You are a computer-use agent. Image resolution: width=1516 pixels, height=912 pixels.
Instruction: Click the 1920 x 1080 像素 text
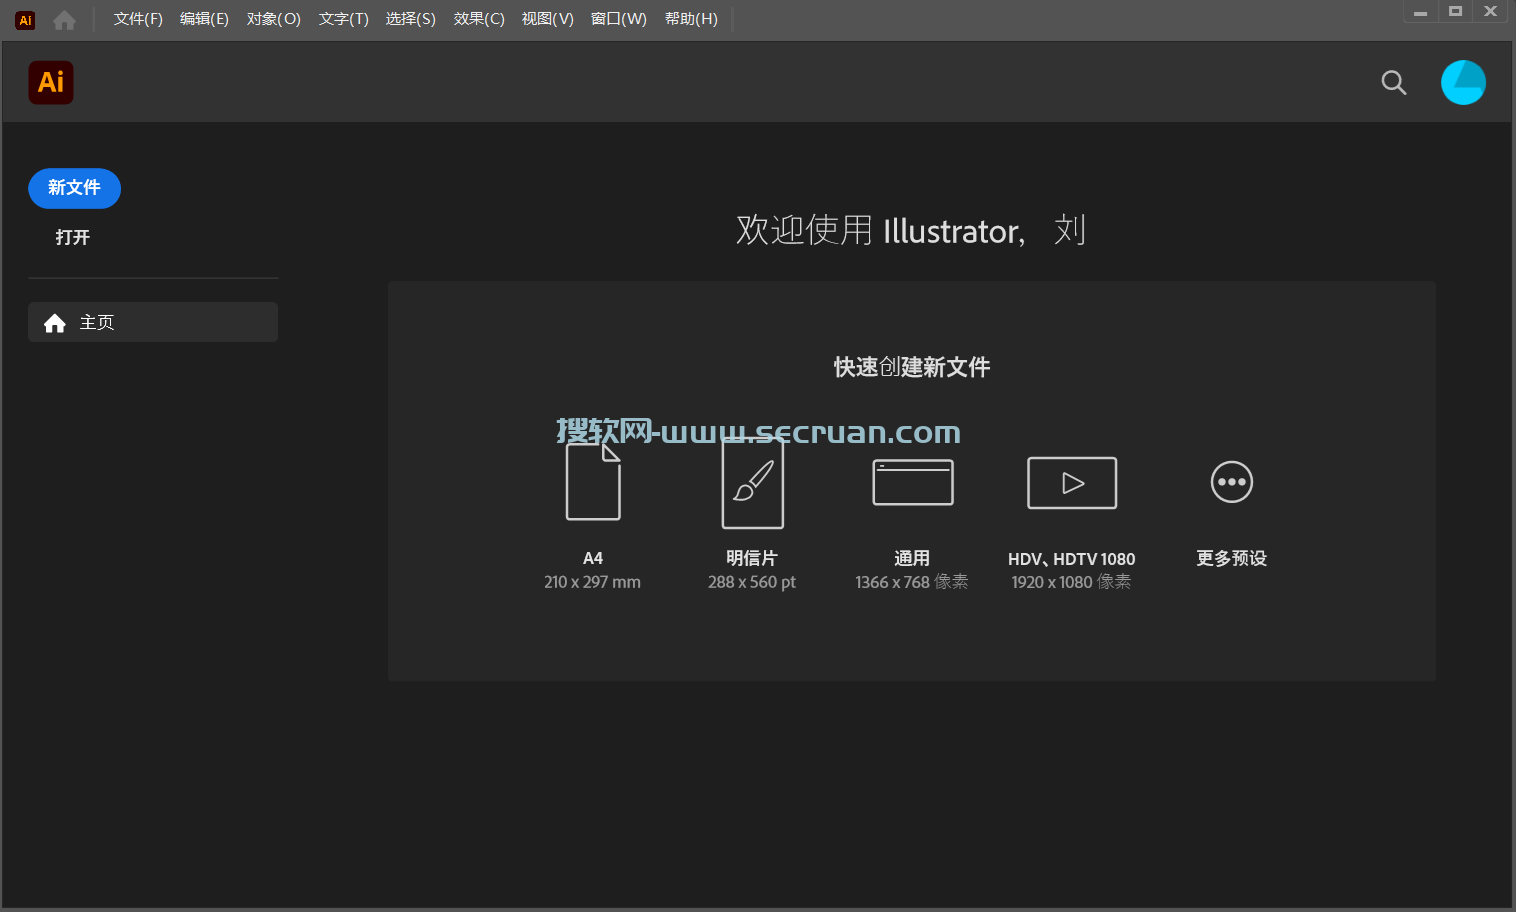1071,582
